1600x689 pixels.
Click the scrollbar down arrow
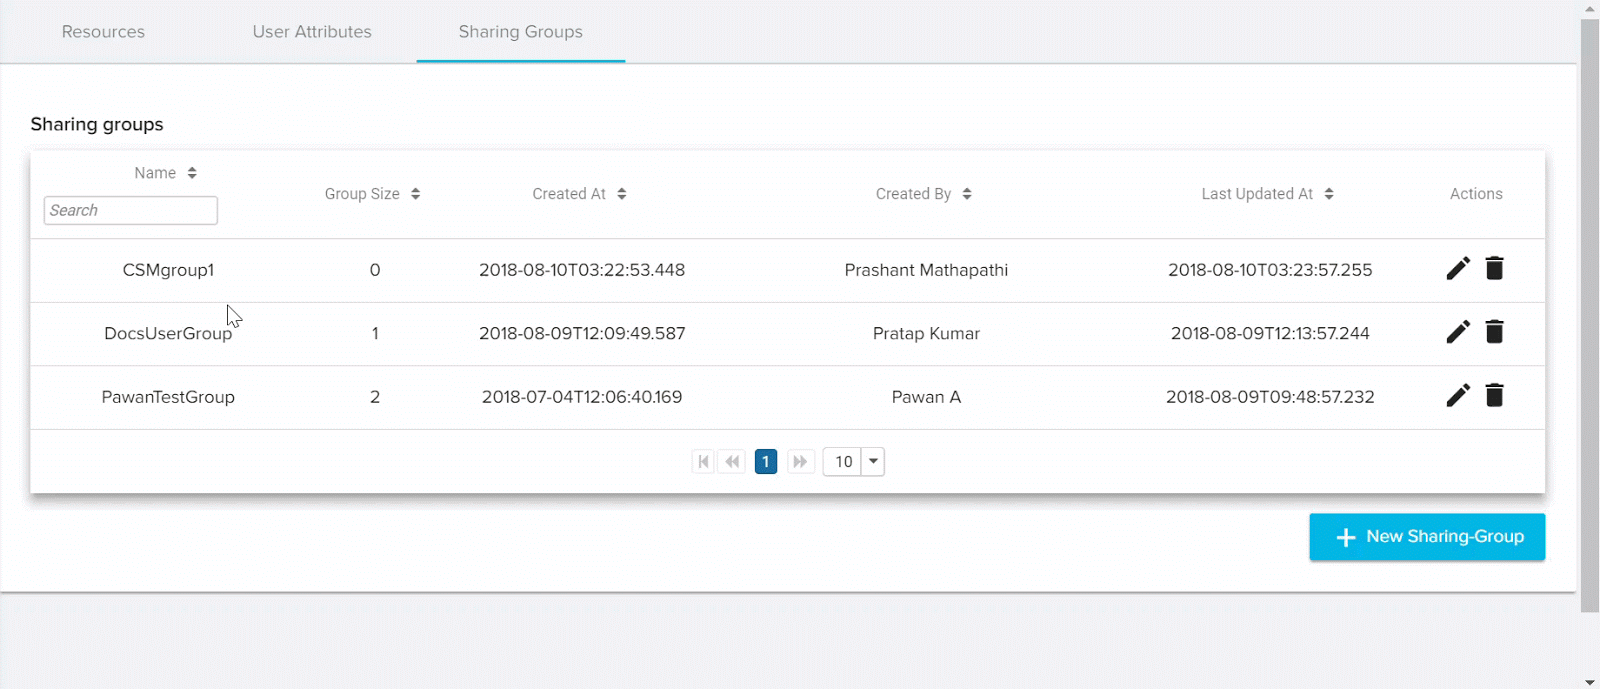click(1590, 682)
